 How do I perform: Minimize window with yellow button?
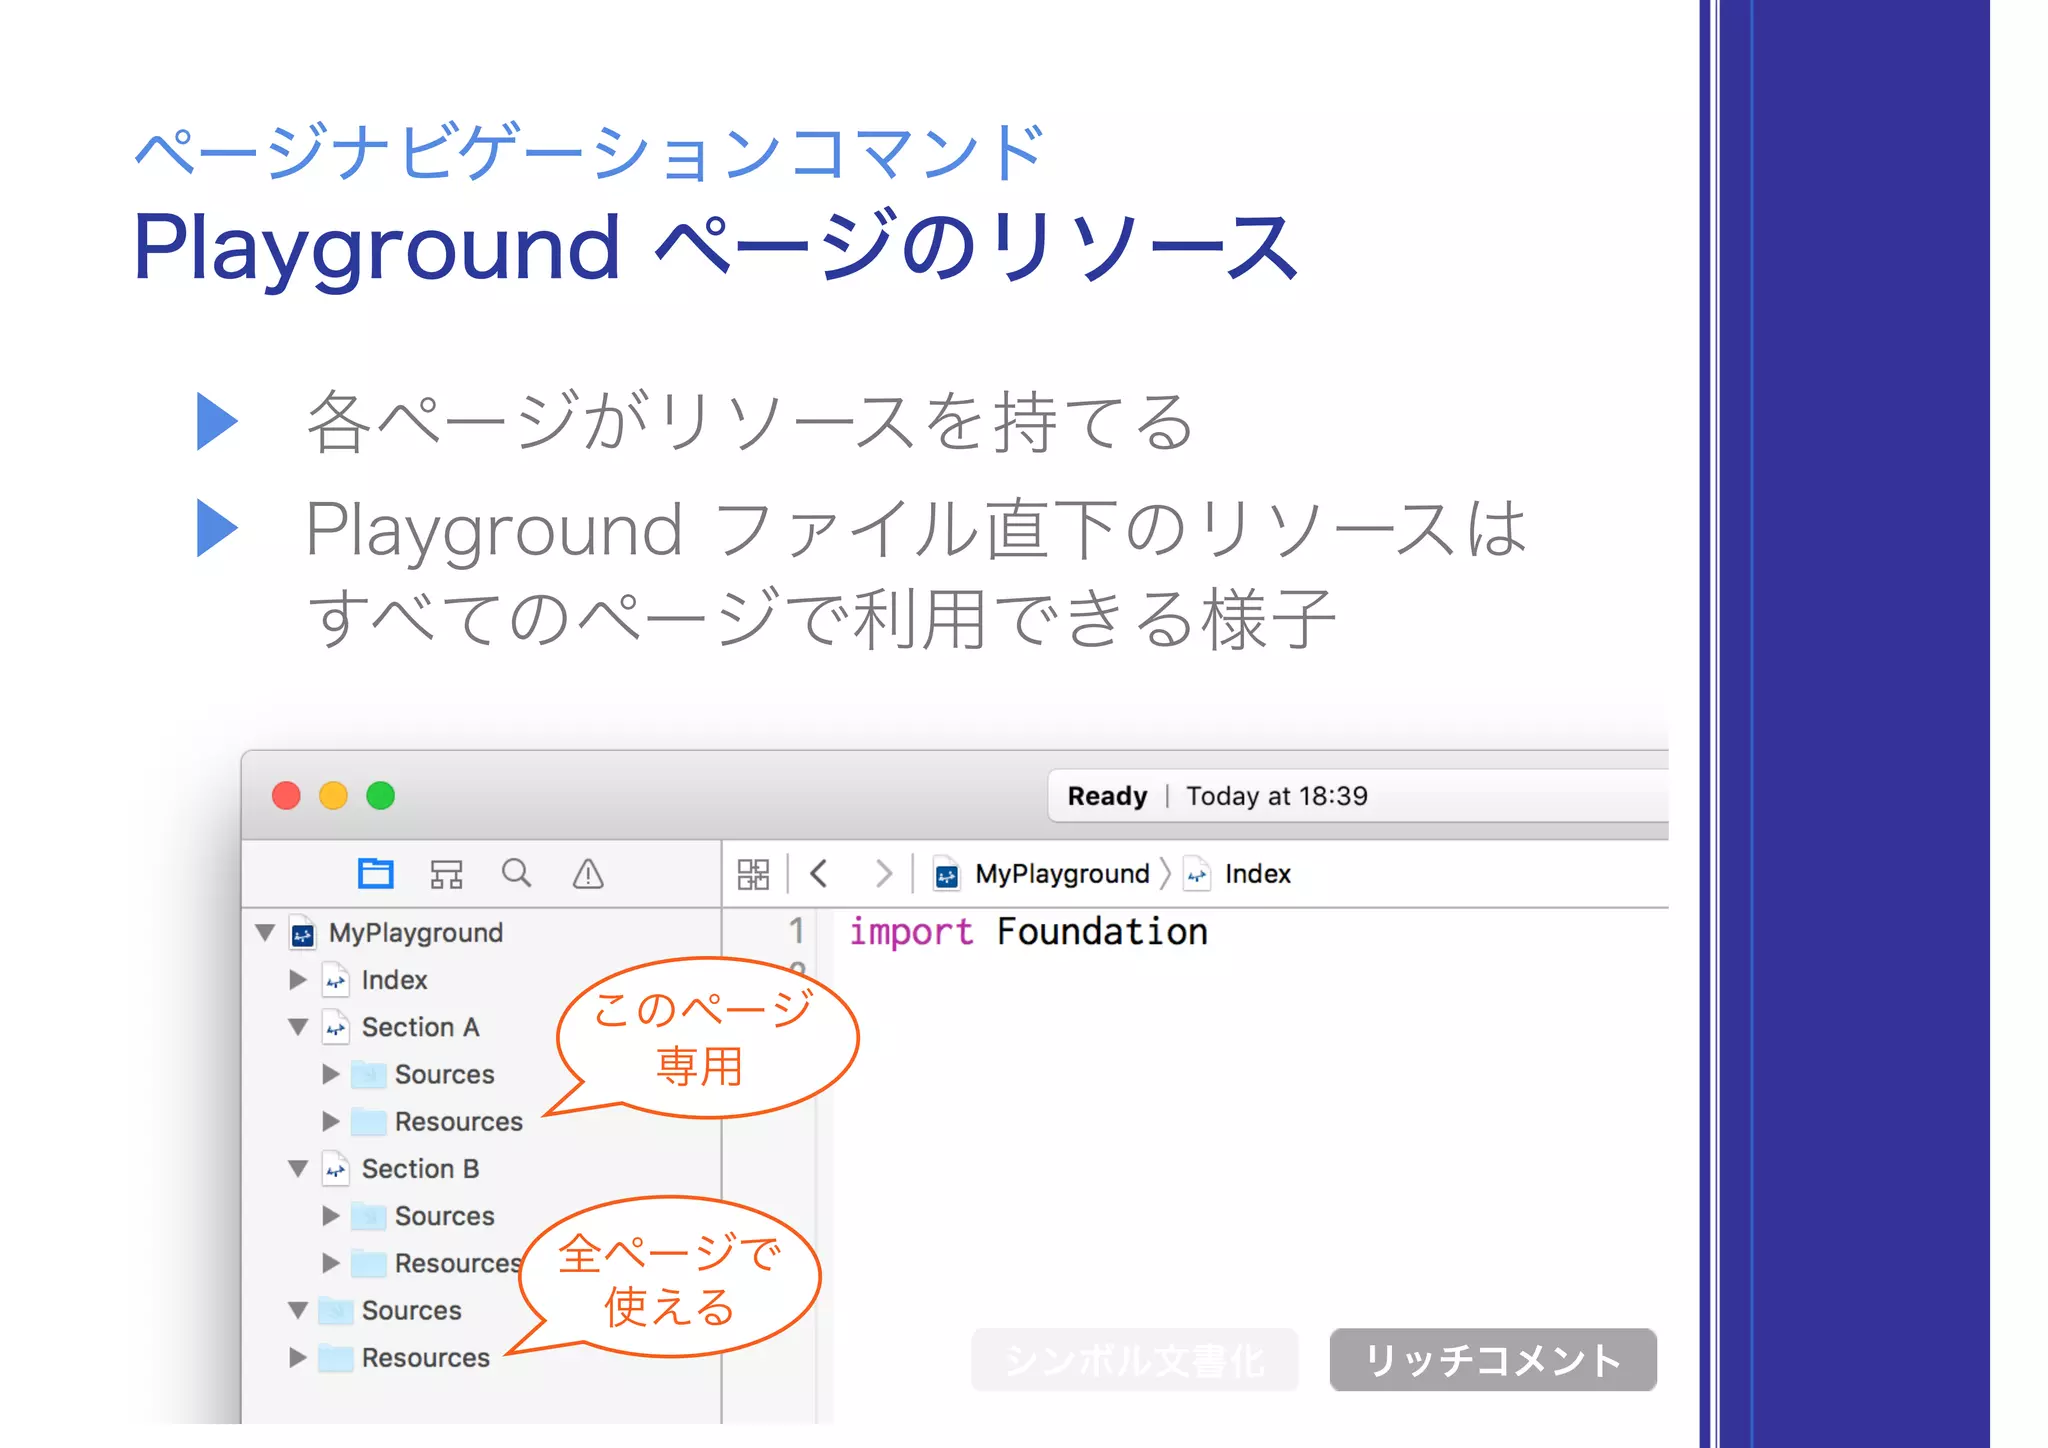(x=333, y=796)
